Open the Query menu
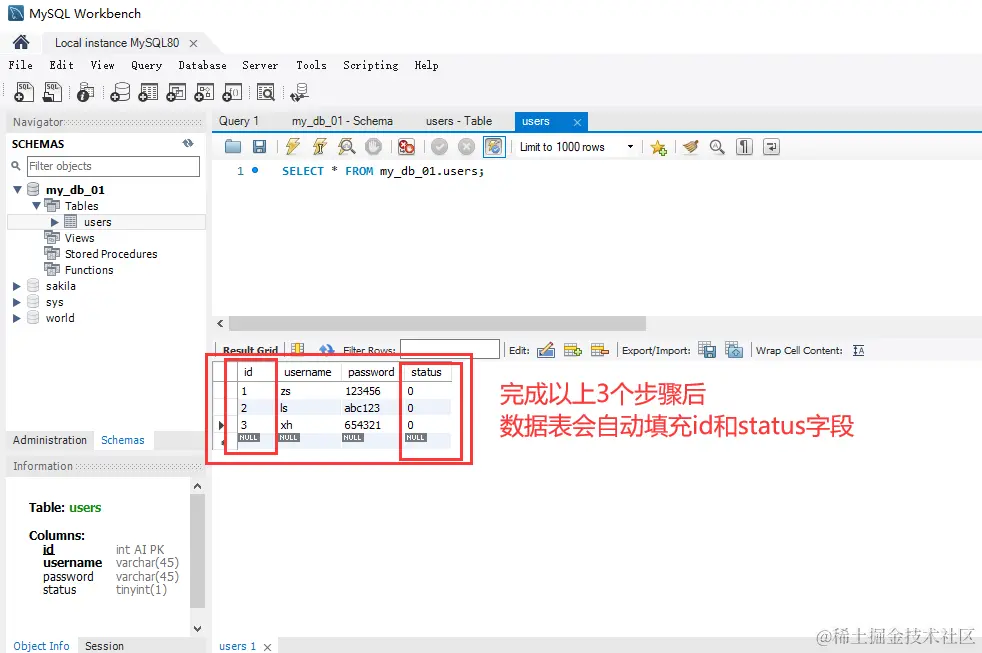 [x=147, y=65]
